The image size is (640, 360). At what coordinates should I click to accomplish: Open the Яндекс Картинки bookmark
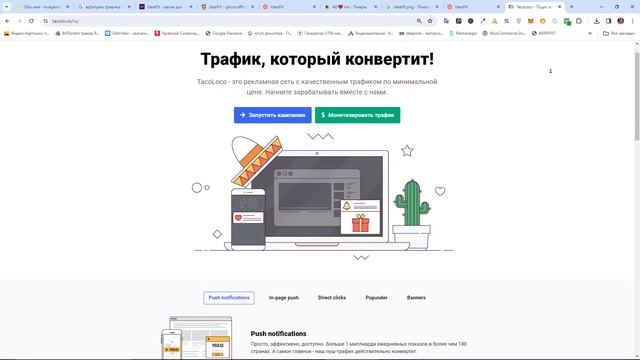point(27,33)
